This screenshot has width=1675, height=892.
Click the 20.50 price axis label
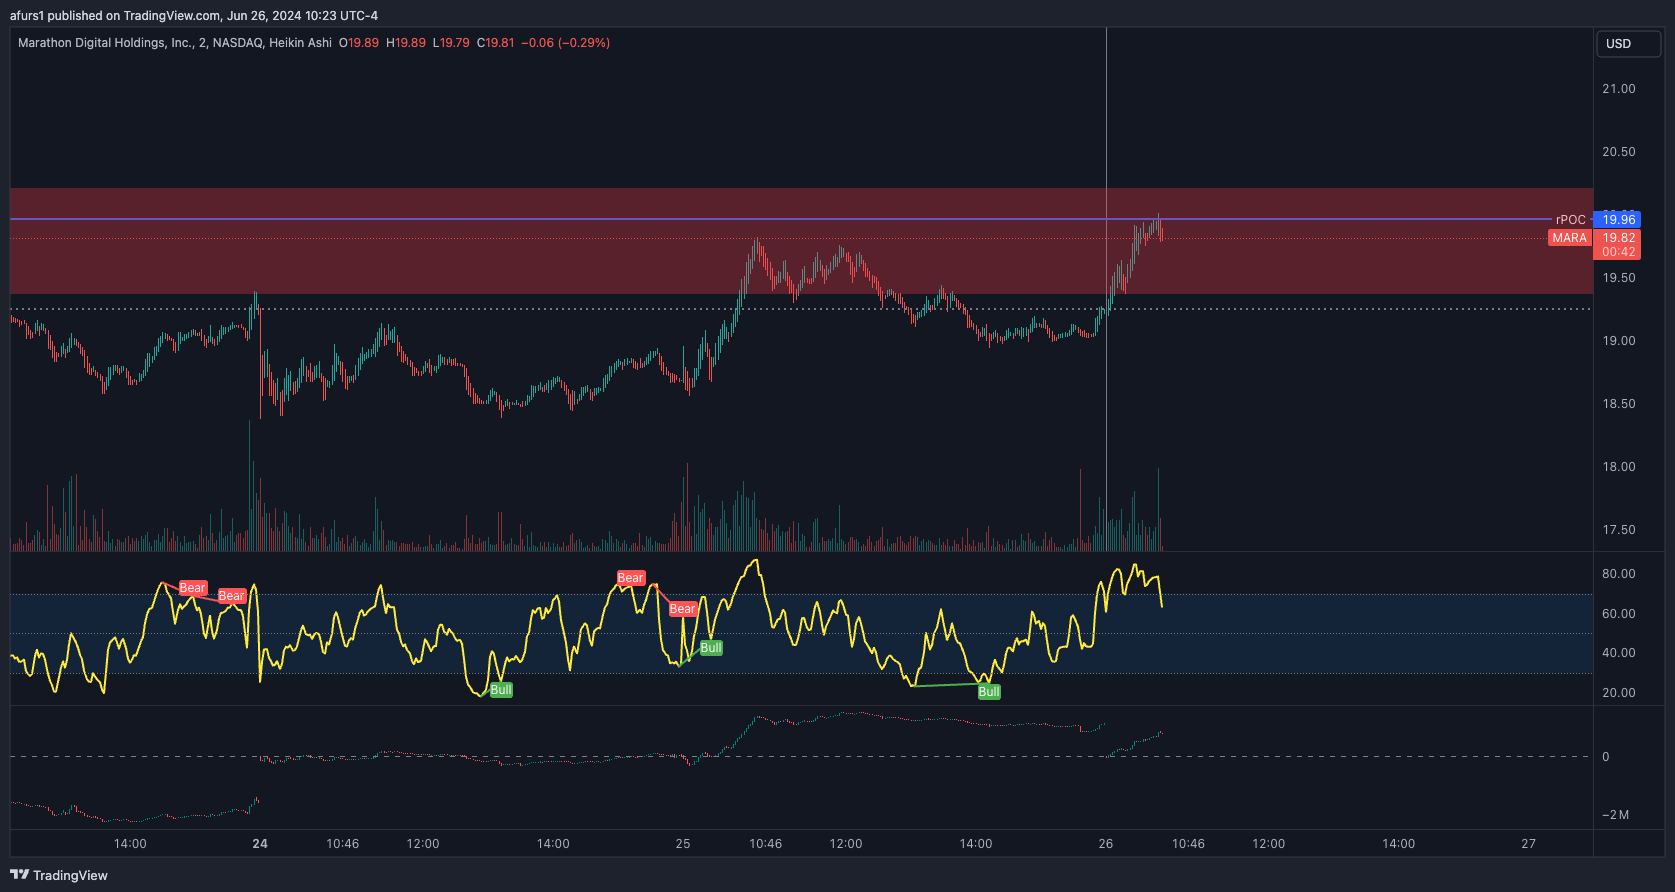1619,152
